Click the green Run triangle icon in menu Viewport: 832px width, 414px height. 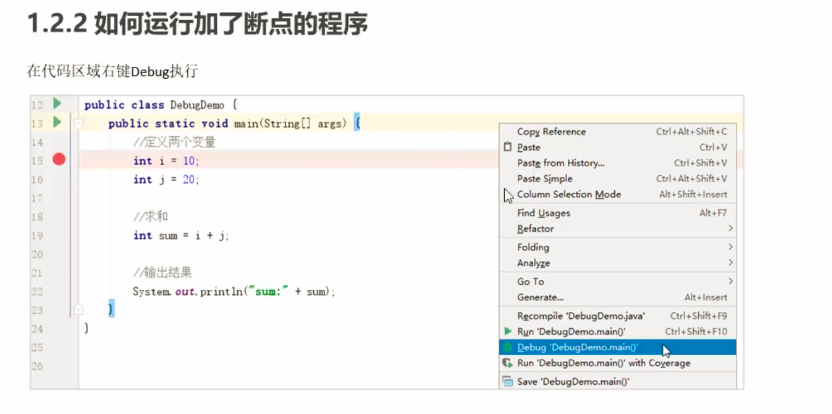click(x=508, y=331)
